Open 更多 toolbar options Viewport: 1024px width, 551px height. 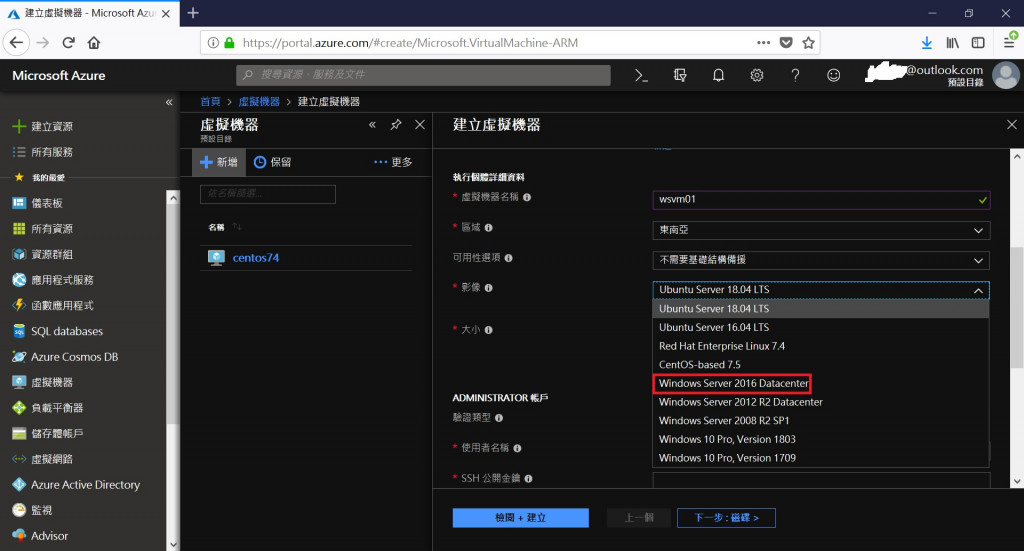click(x=393, y=162)
